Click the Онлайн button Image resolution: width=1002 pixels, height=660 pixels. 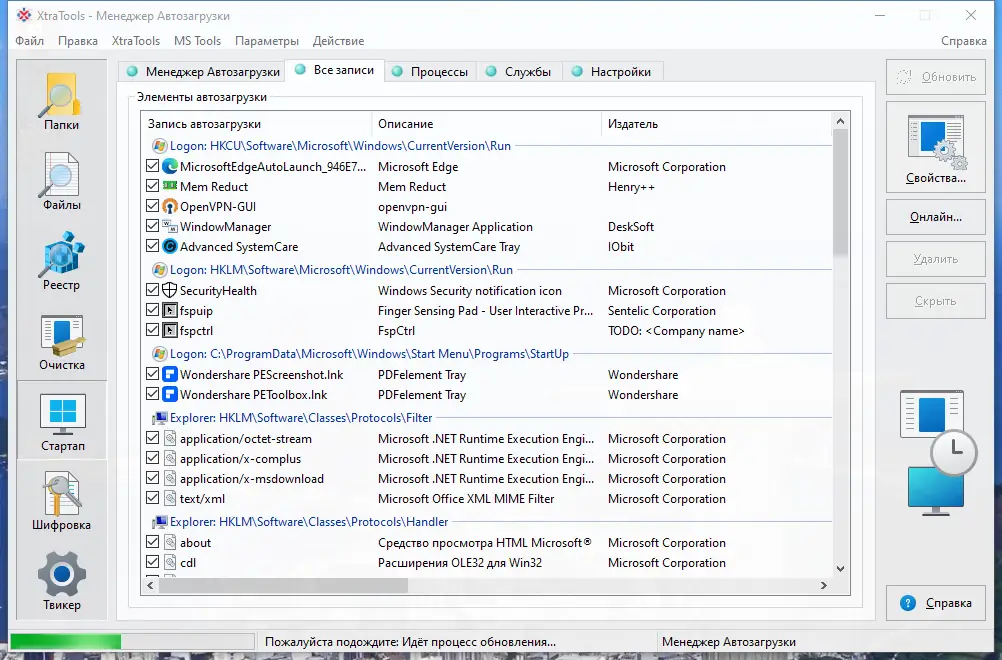click(x=934, y=217)
